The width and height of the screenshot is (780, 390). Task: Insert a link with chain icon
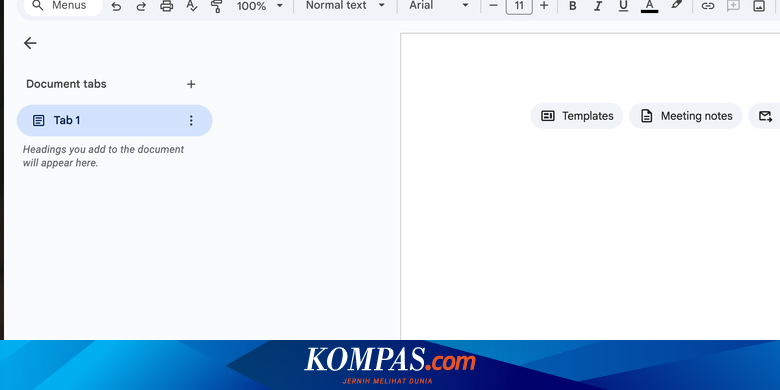(x=707, y=6)
